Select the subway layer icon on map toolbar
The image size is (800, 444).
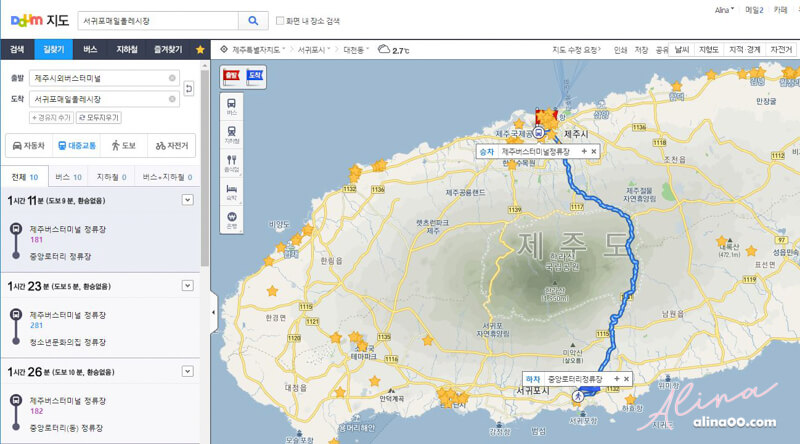(231, 134)
